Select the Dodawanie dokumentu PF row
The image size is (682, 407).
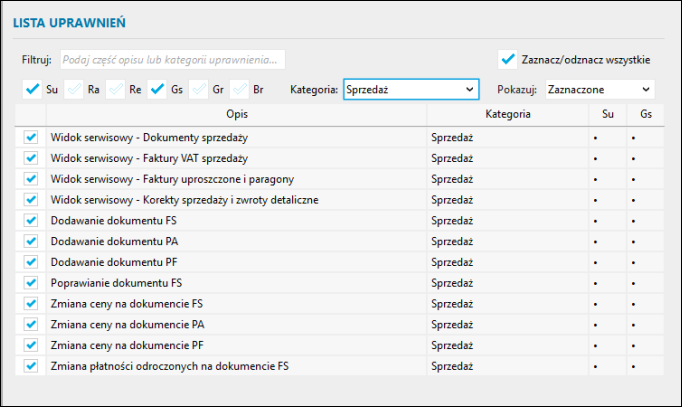point(236,261)
